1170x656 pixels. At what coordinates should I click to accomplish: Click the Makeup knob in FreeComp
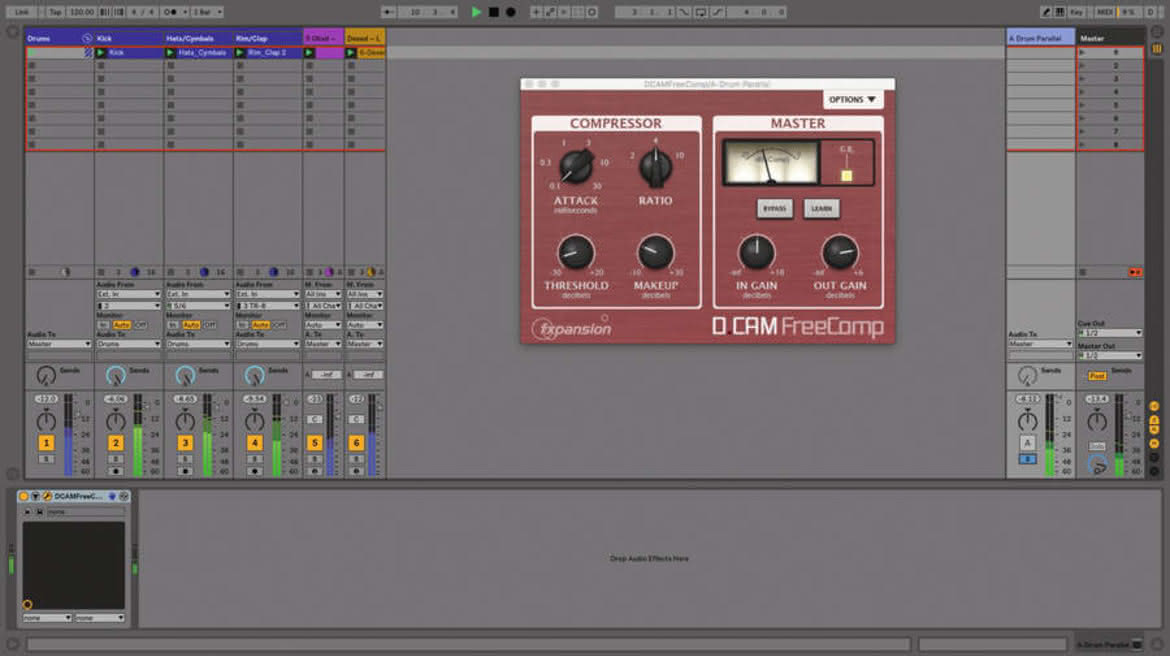[x=656, y=252]
